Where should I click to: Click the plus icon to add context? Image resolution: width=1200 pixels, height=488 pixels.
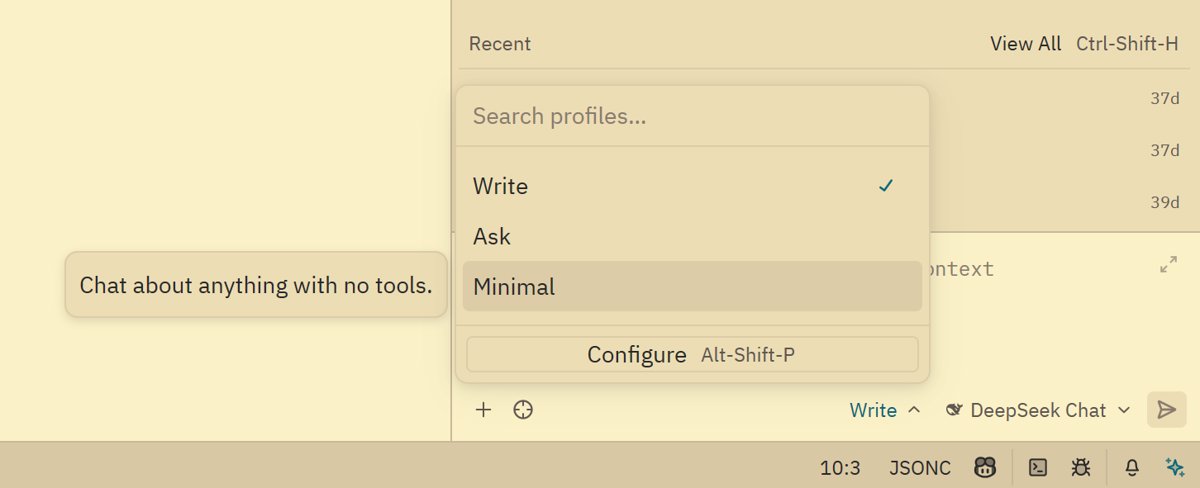(x=483, y=409)
